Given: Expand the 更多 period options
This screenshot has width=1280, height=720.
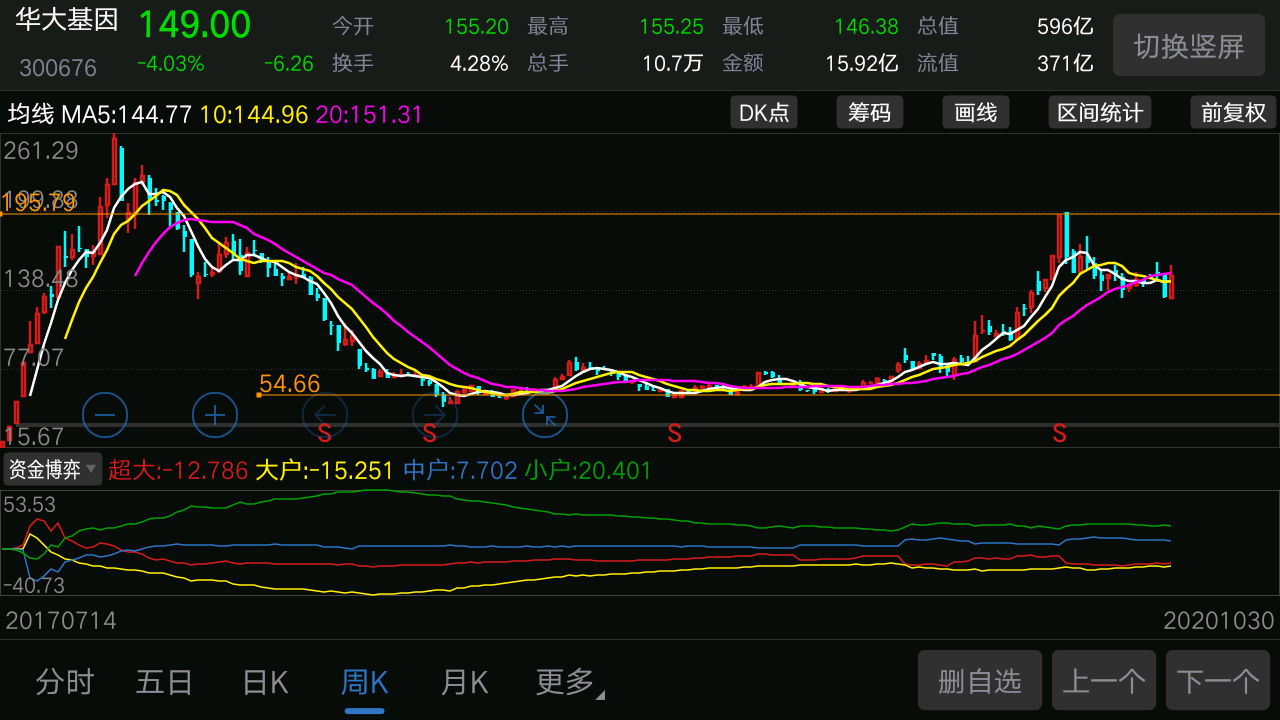Looking at the screenshot, I should [x=570, y=683].
